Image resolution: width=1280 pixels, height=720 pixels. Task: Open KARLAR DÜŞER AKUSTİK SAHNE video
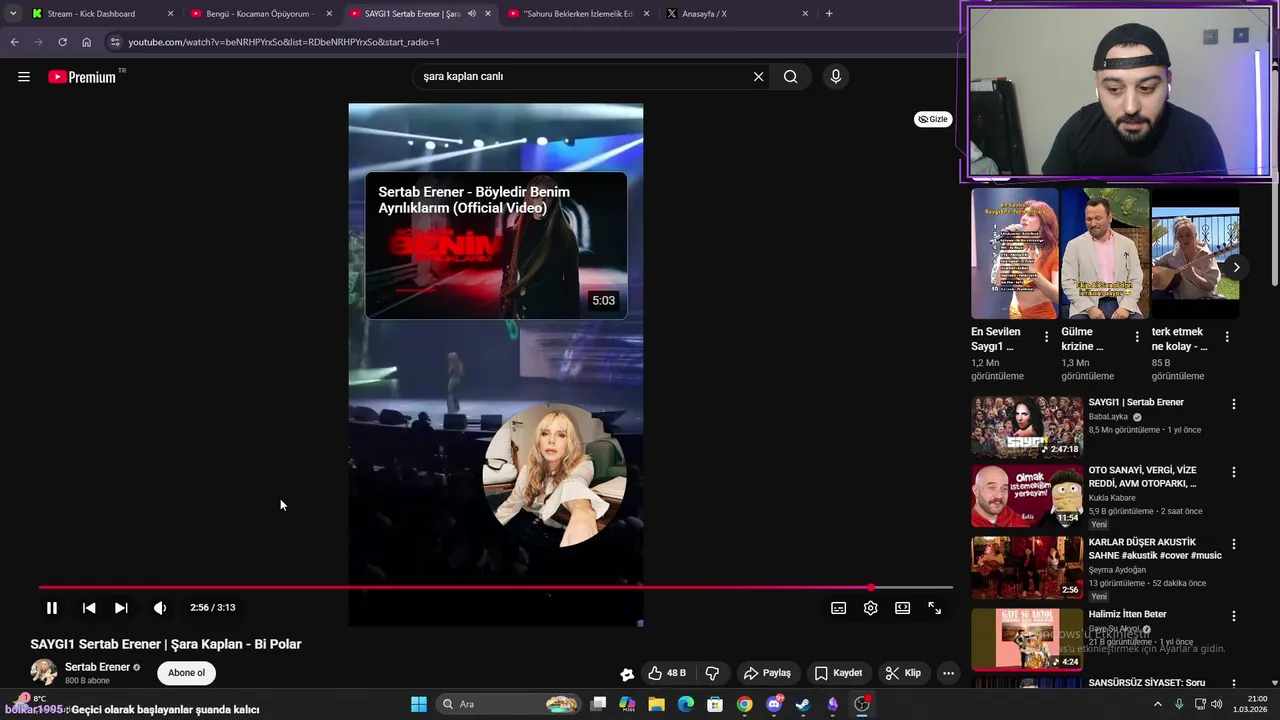coord(1027,567)
